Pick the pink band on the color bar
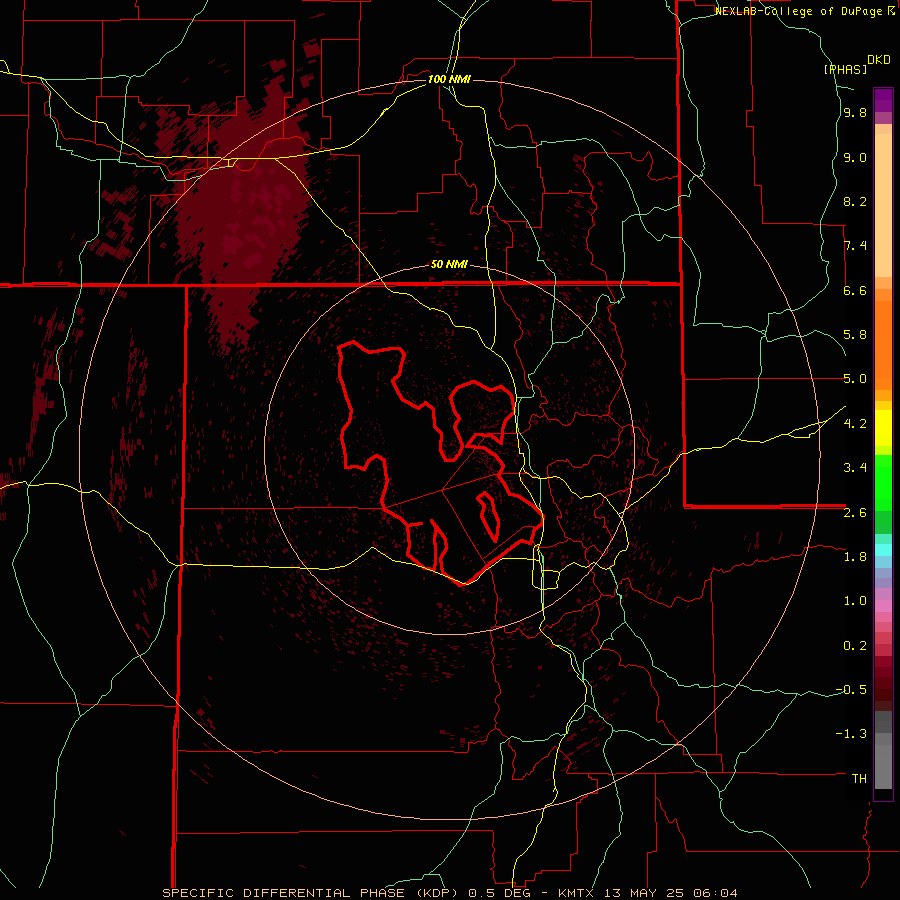 [x=883, y=606]
